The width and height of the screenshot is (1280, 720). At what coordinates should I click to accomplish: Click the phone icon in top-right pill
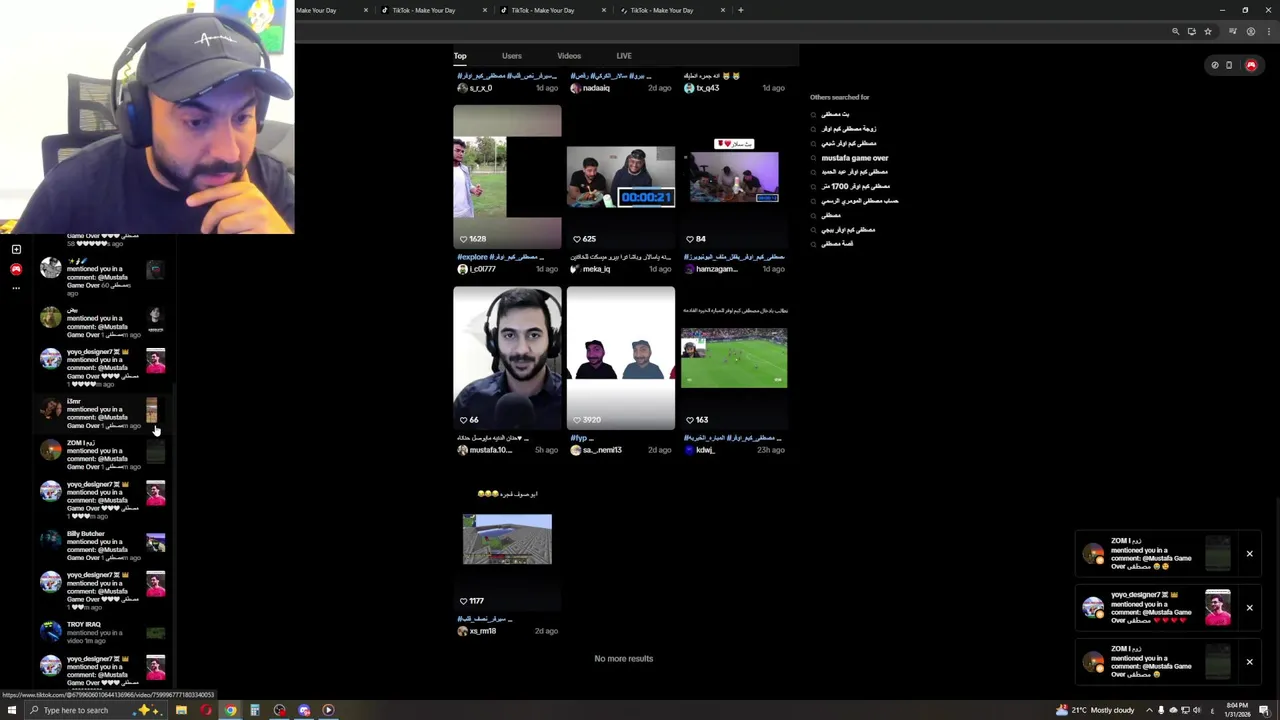point(1229,65)
